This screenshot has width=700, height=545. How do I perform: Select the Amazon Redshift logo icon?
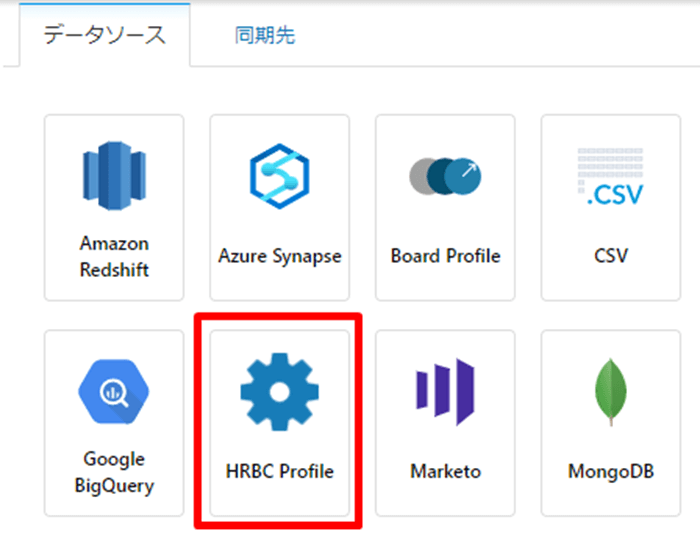[114, 176]
